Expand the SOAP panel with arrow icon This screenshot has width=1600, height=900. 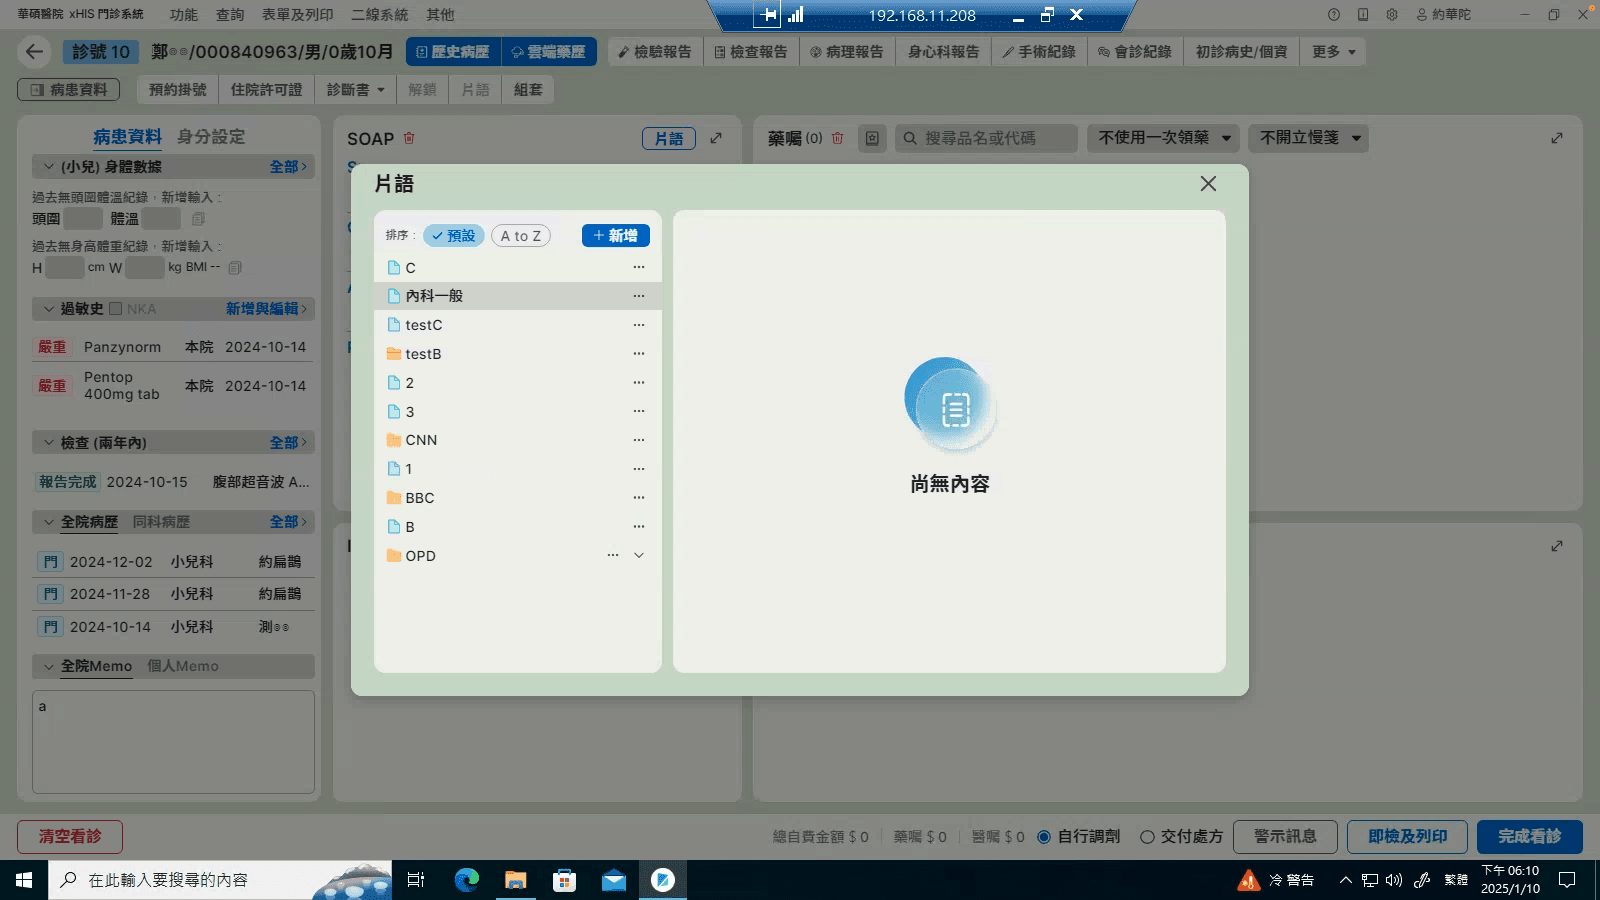pos(716,138)
